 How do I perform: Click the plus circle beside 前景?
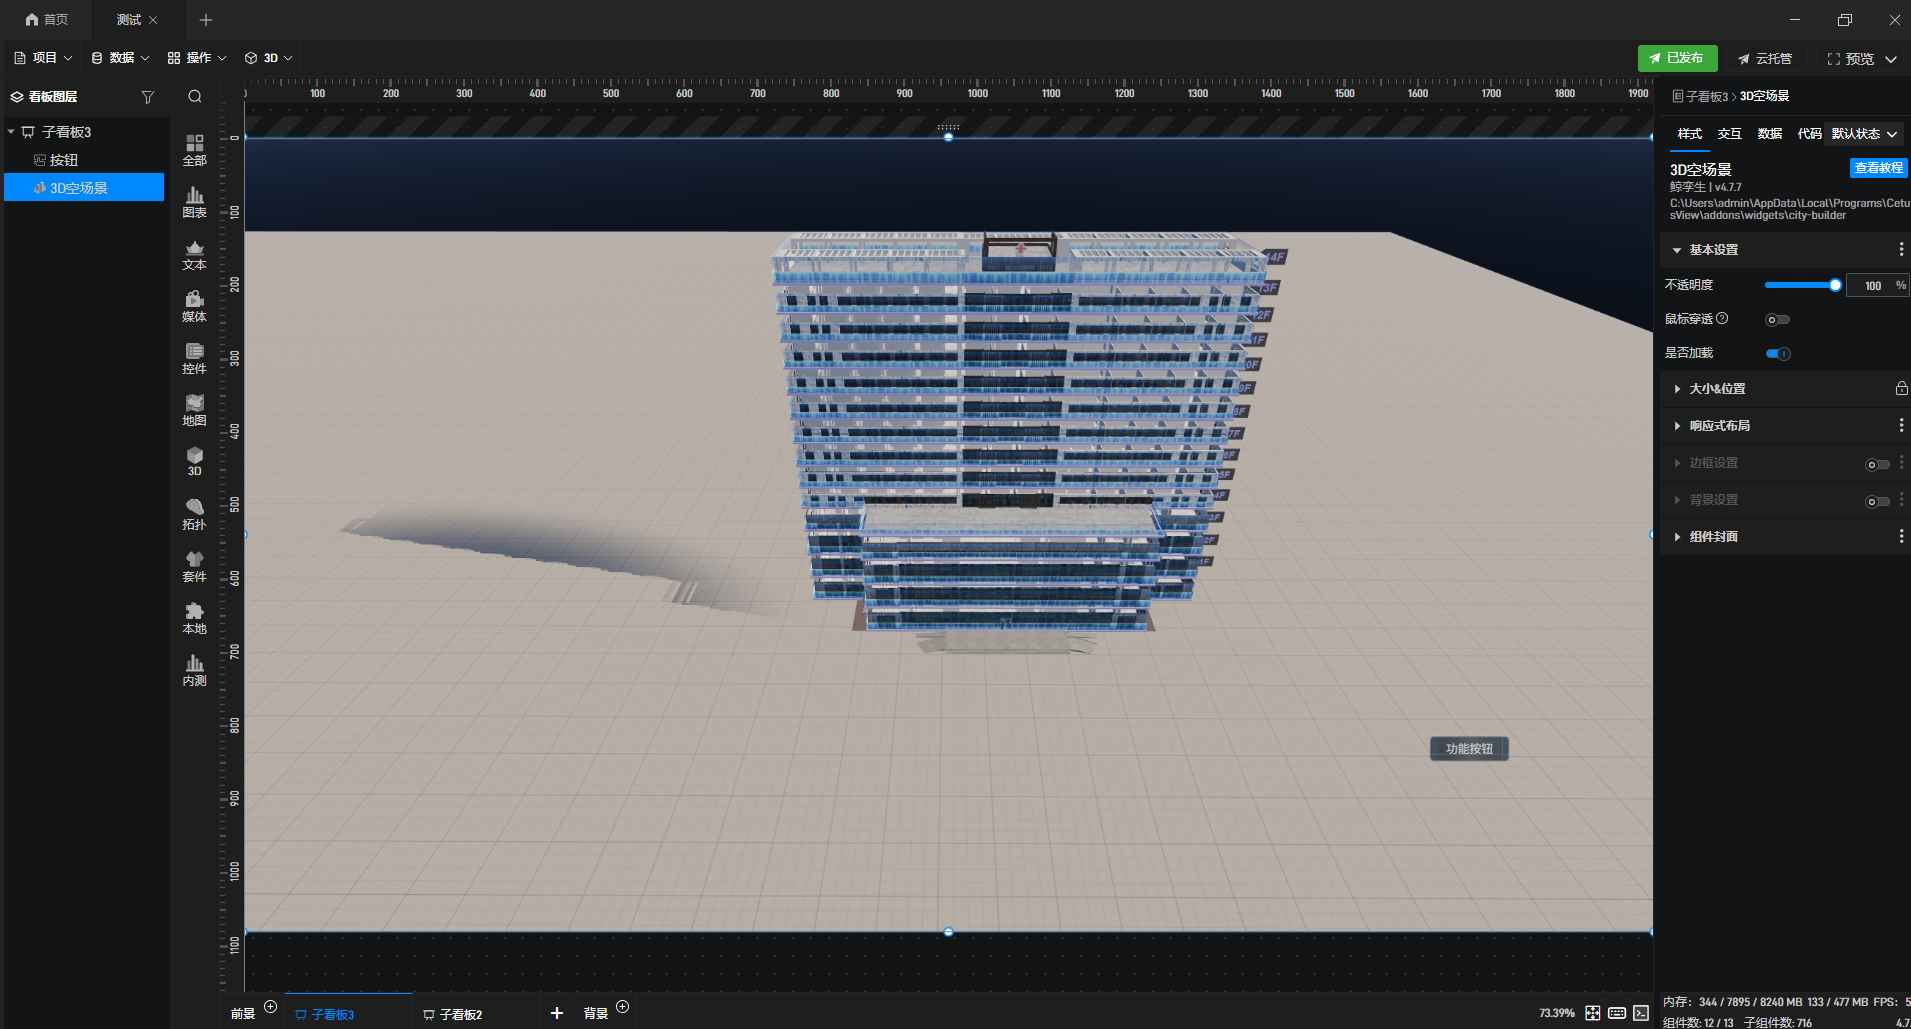coord(270,1007)
